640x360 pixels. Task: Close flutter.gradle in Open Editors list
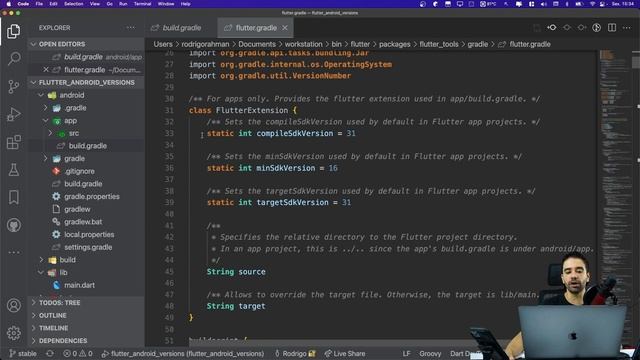tap(46, 70)
